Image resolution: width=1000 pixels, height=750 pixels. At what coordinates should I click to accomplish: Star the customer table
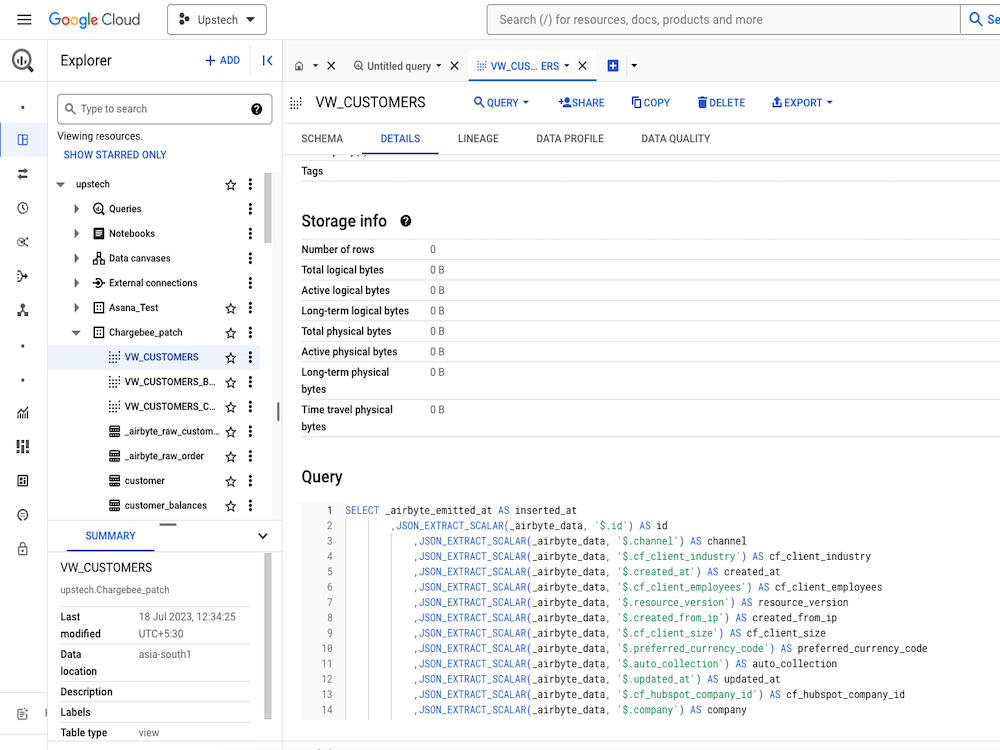pos(231,481)
